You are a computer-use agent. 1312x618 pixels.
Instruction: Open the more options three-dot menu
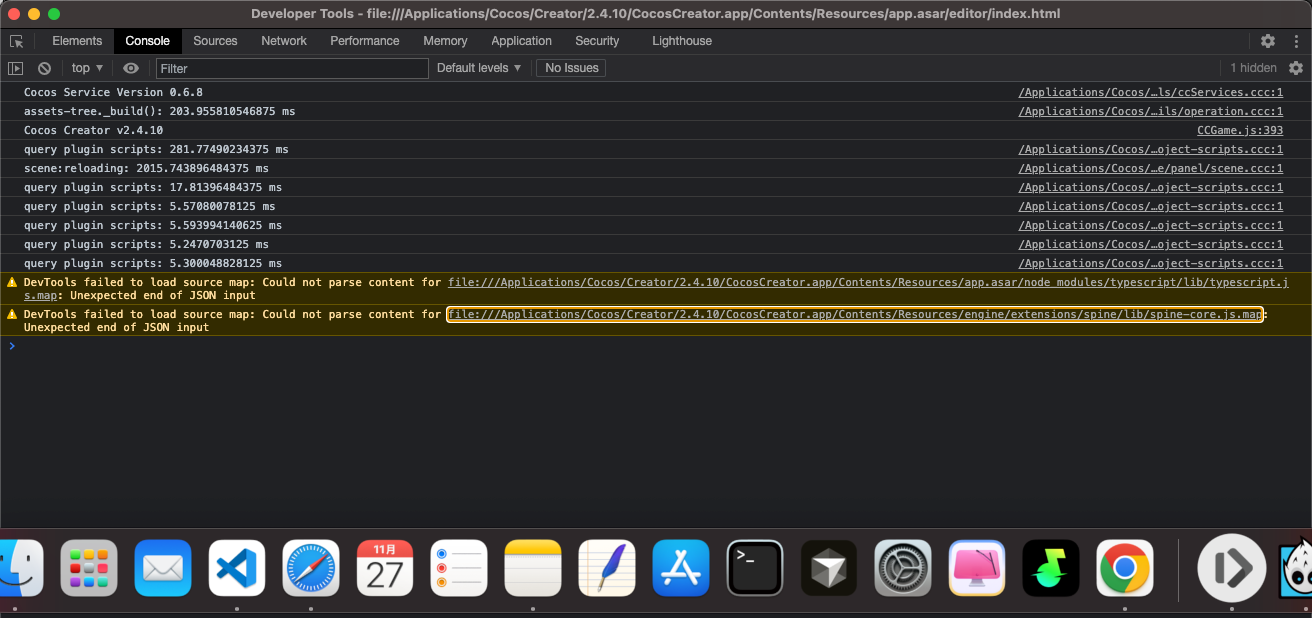click(1295, 41)
